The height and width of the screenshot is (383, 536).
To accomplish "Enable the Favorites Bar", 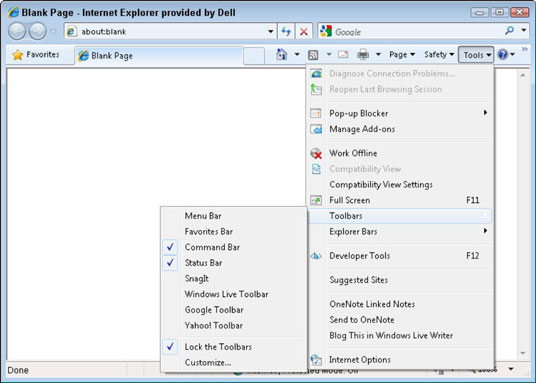I will 234,232.
